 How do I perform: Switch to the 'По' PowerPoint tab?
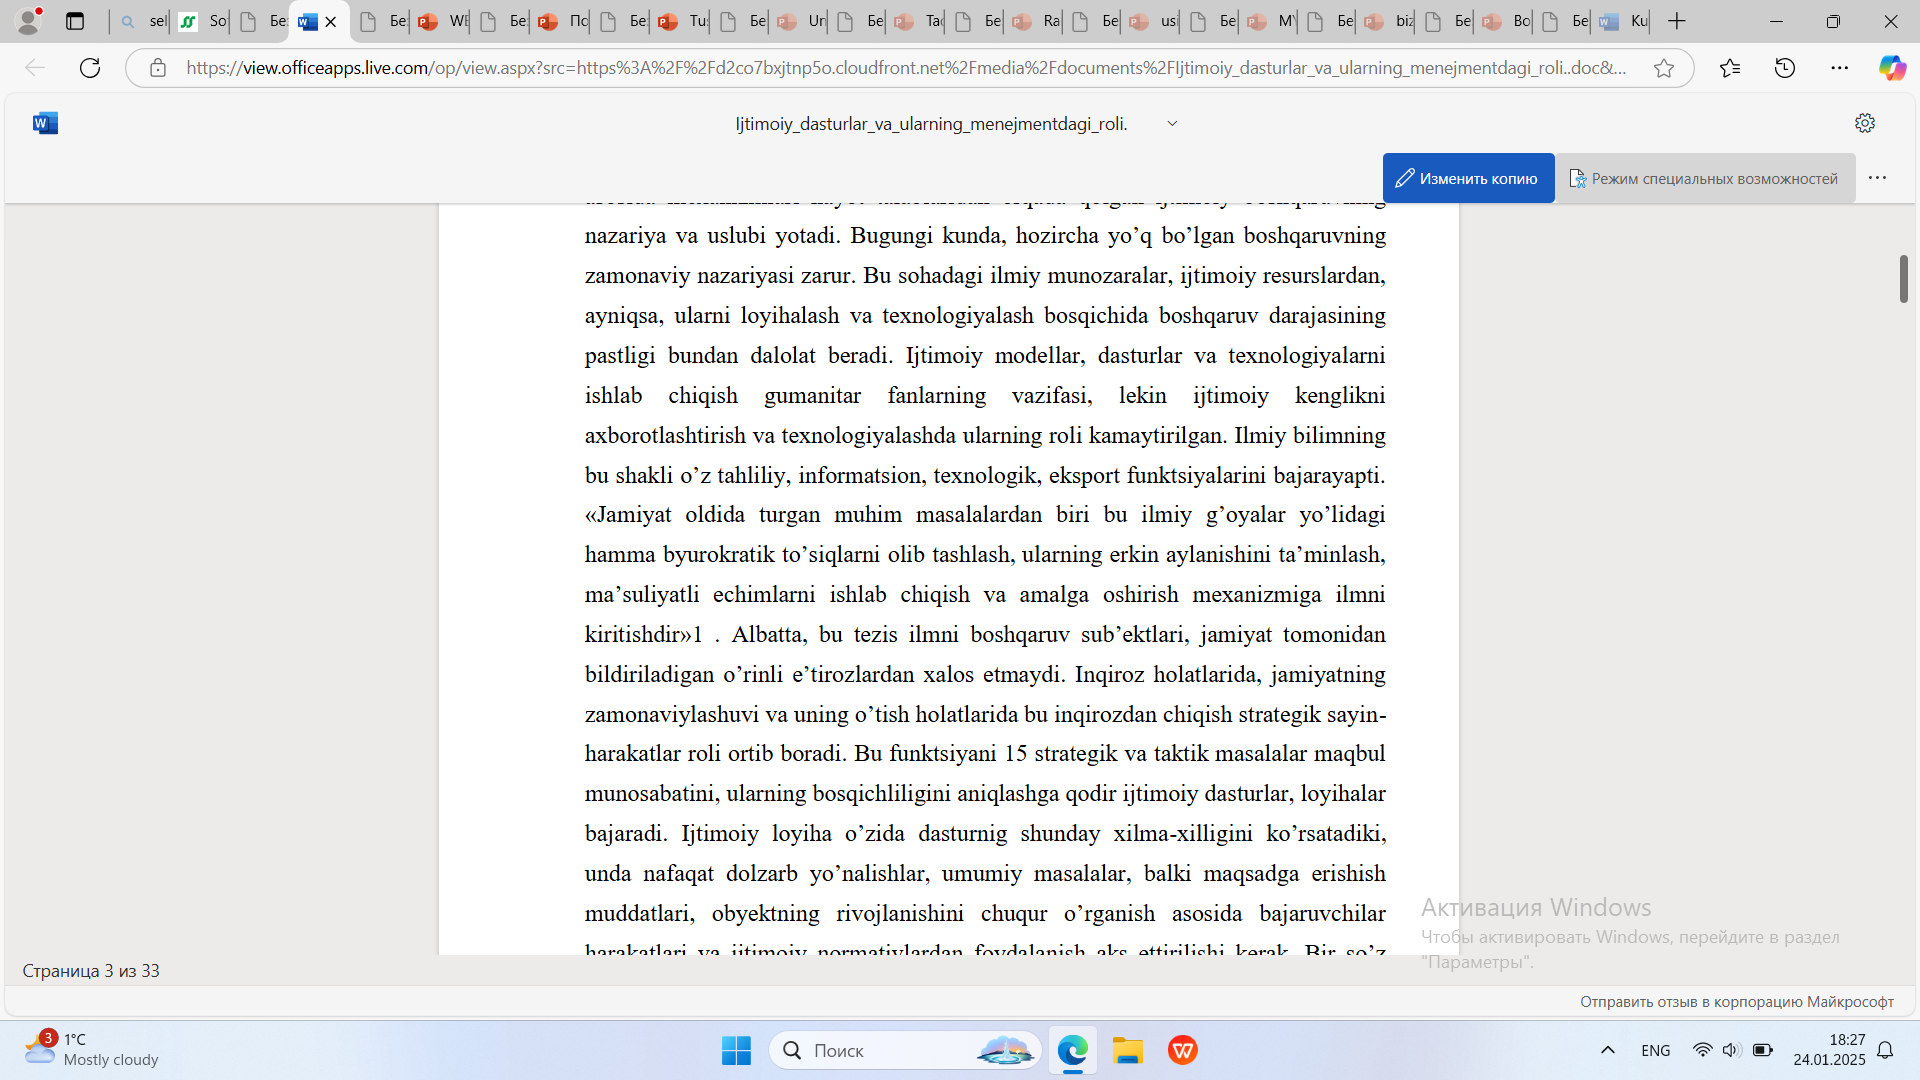click(561, 21)
